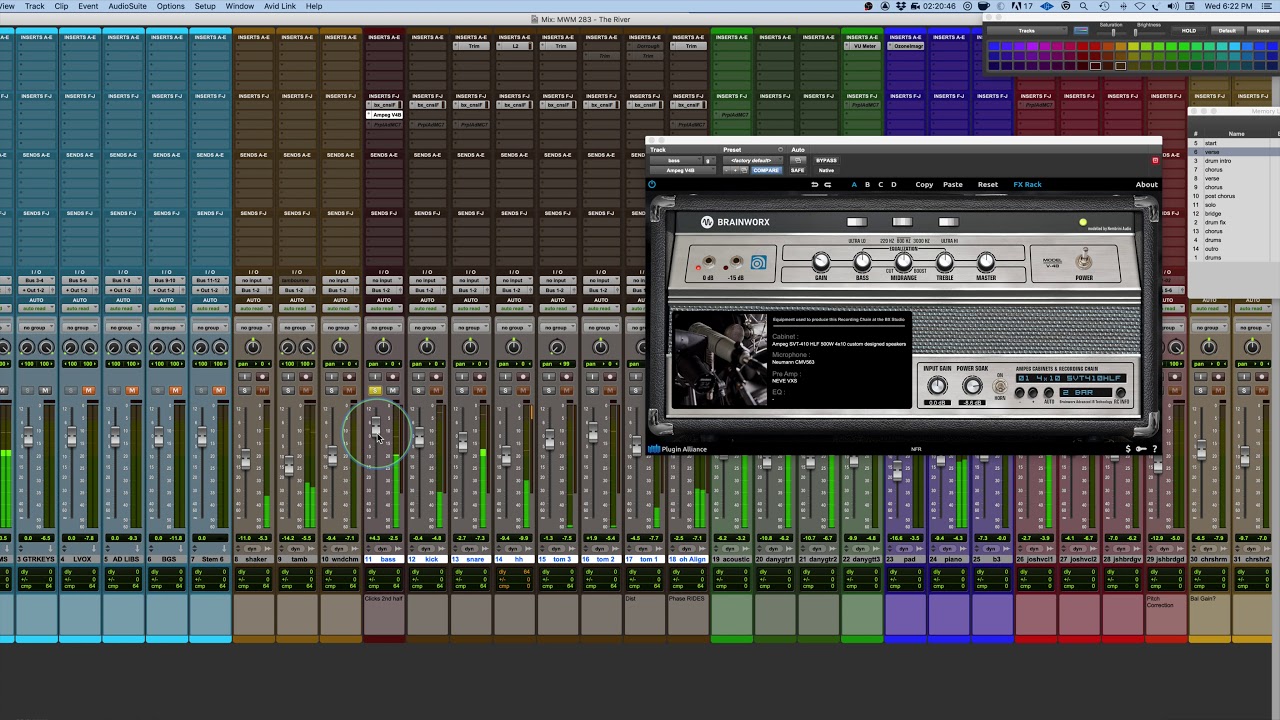The height and width of the screenshot is (720, 1280).
Task: Adjust the Saturation slider in color palette
Action: tap(1111, 31)
